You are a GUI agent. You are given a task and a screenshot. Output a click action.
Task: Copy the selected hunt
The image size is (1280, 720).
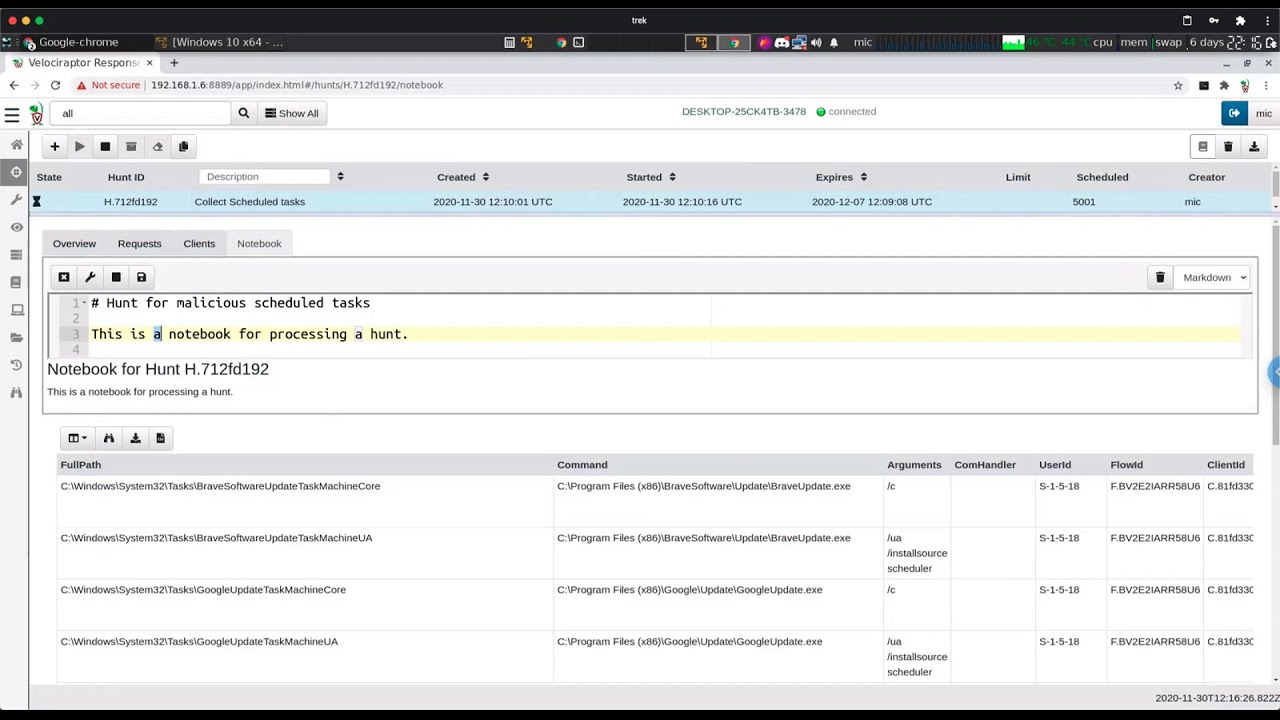pos(183,147)
